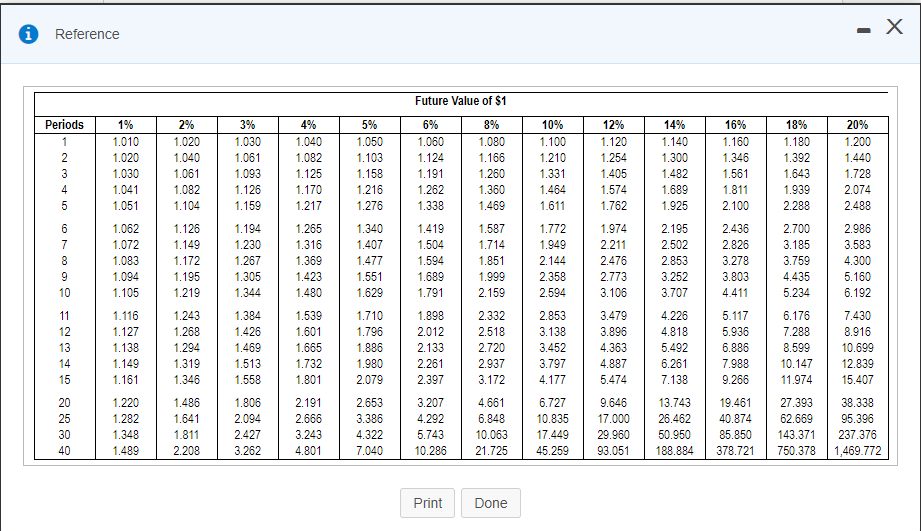Click the Done button
921x531 pixels.
click(490, 503)
